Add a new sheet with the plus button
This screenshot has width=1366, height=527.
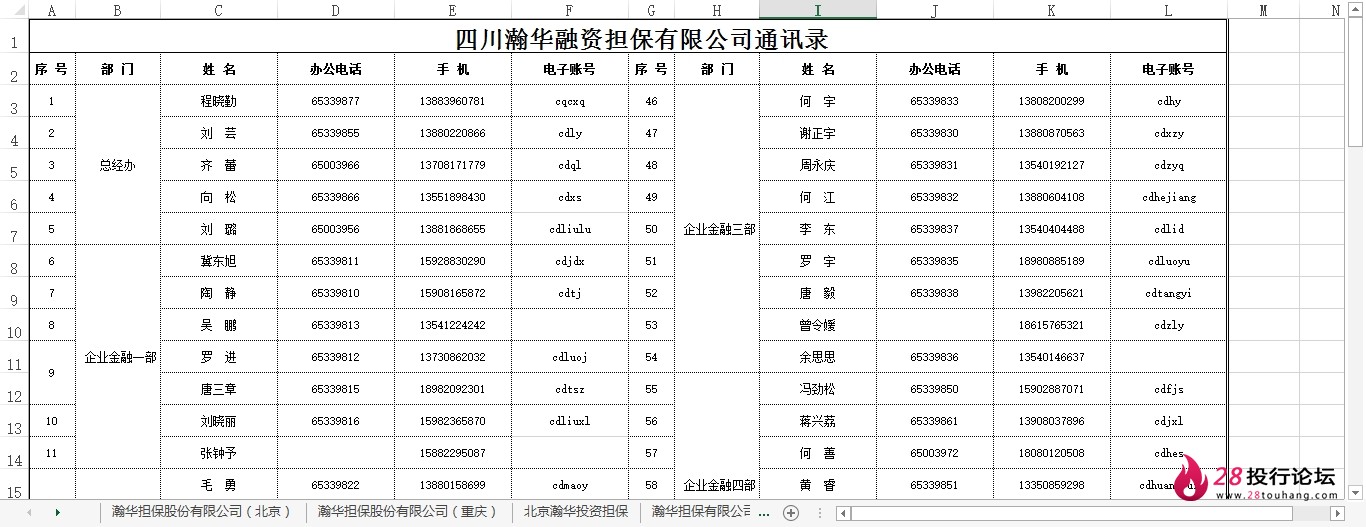coord(791,512)
